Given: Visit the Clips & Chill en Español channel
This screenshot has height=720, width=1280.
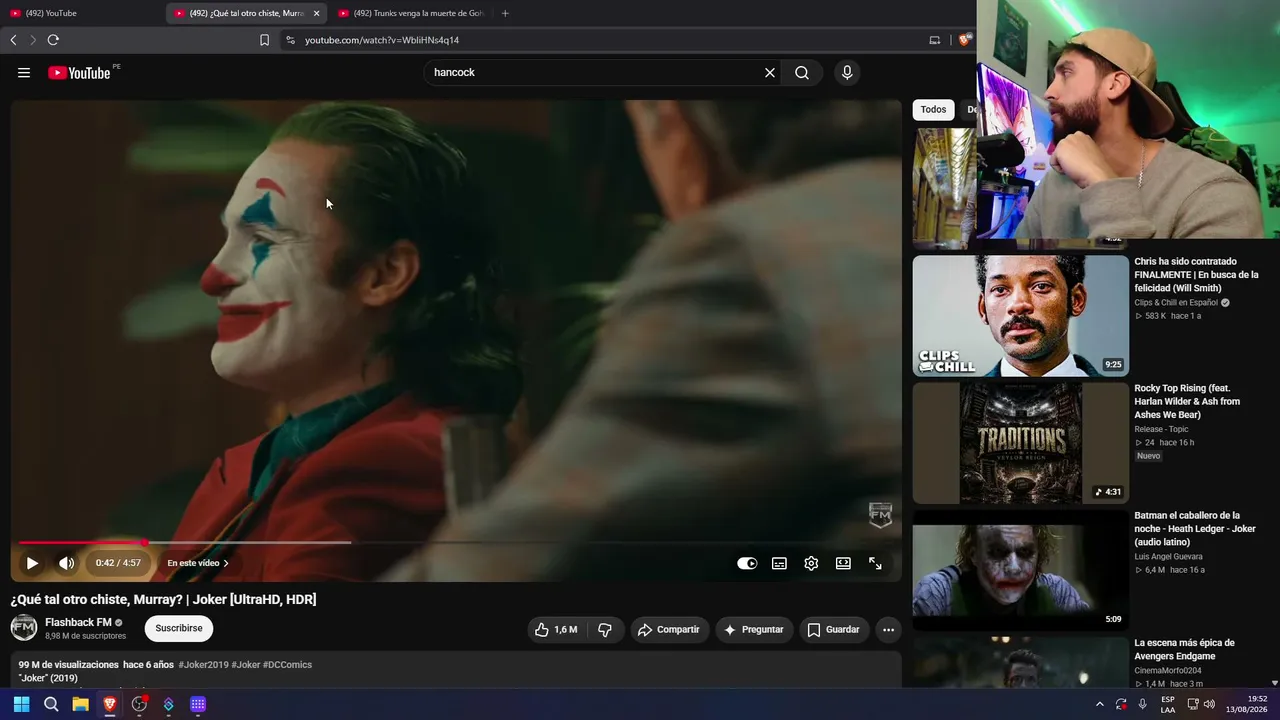Looking at the screenshot, I should coord(1176,303).
